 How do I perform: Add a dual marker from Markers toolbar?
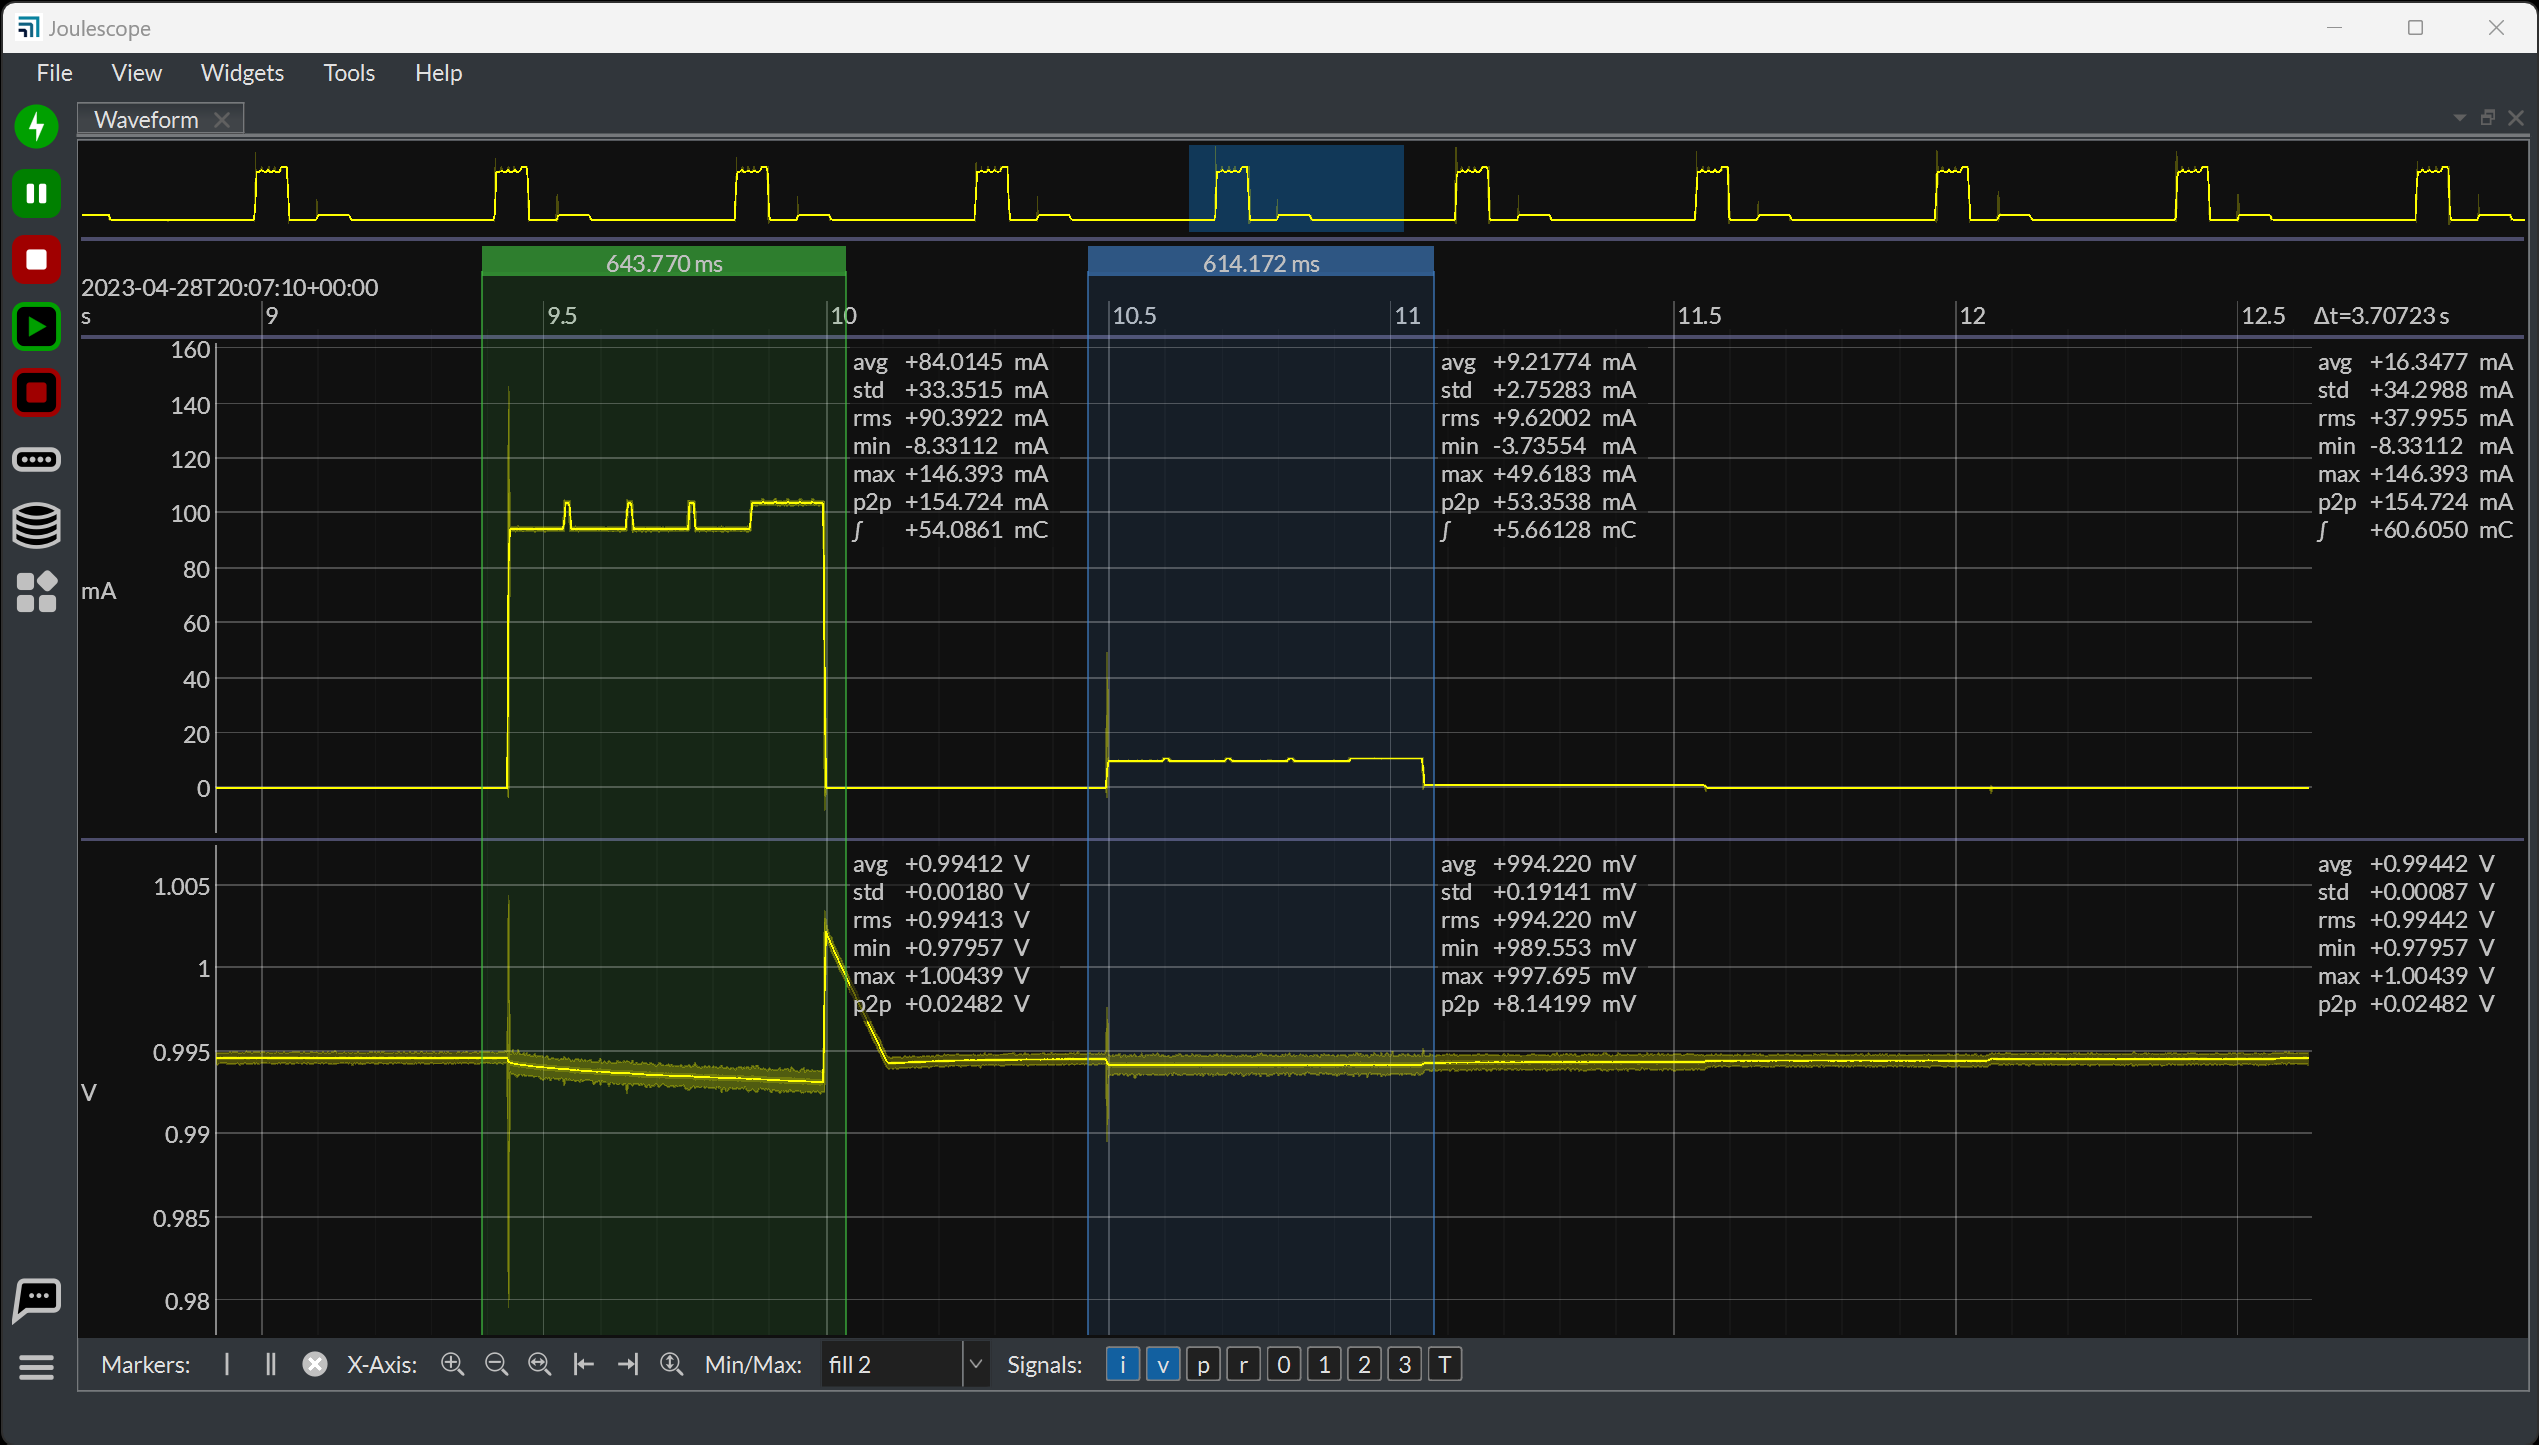pyautogui.click(x=270, y=1364)
